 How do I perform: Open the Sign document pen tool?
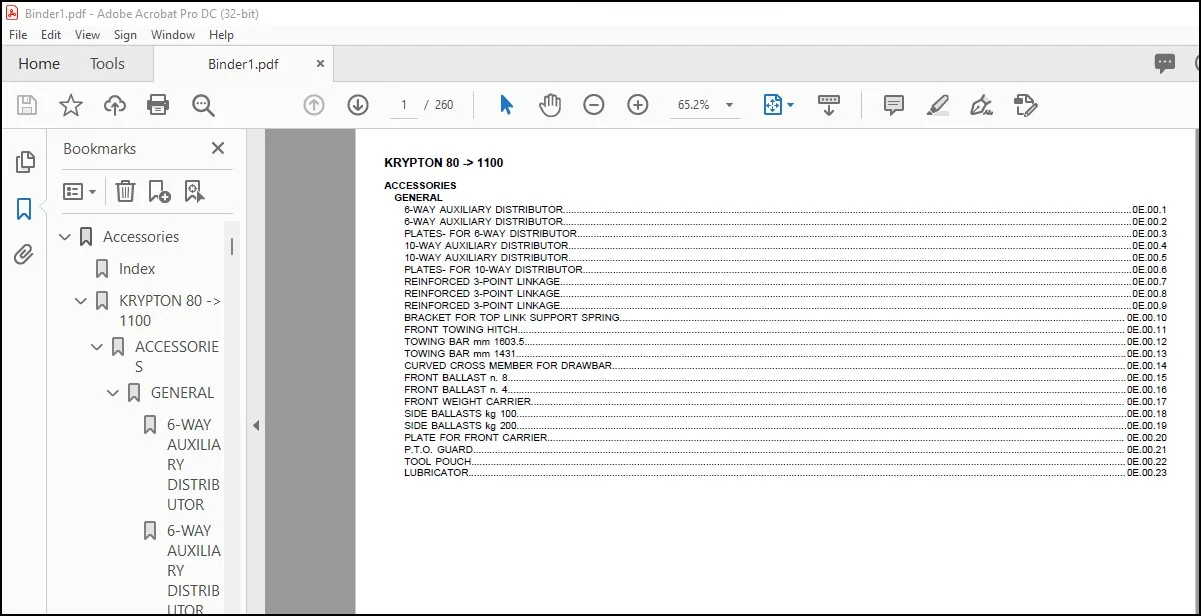click(x=981, y=105)
